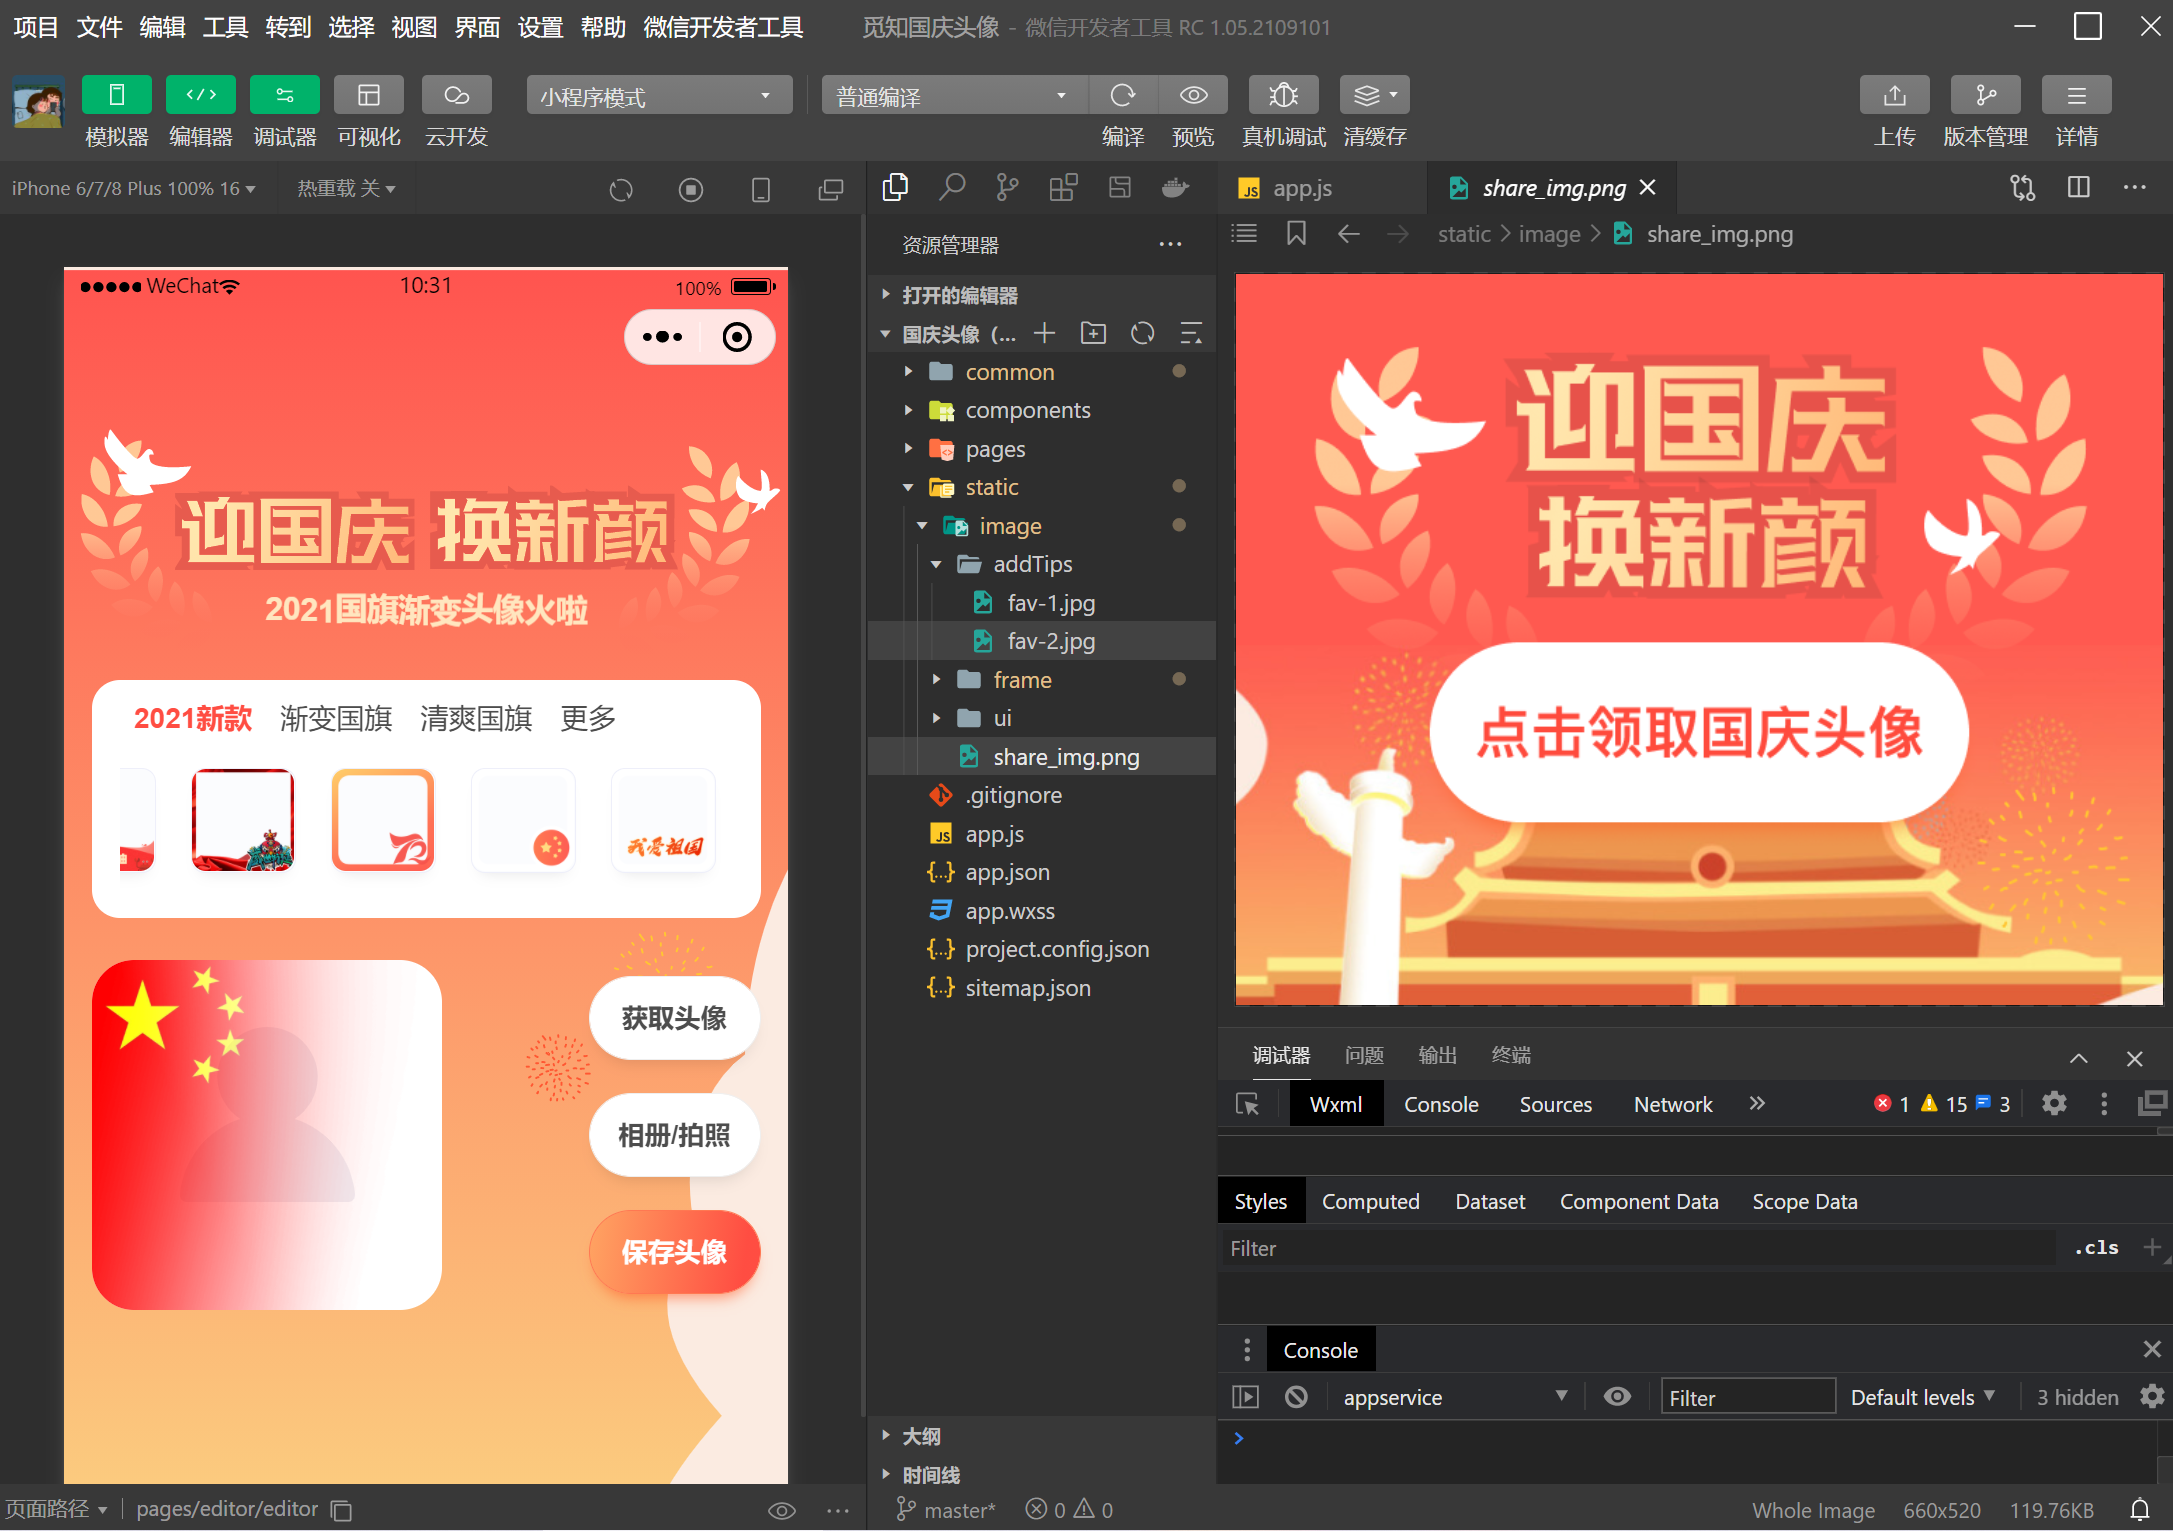Image resolution: width=2173 pixels, height=1531 pixels.
Task: Select project.config.json in the file tree
Action: [1042, 949]
